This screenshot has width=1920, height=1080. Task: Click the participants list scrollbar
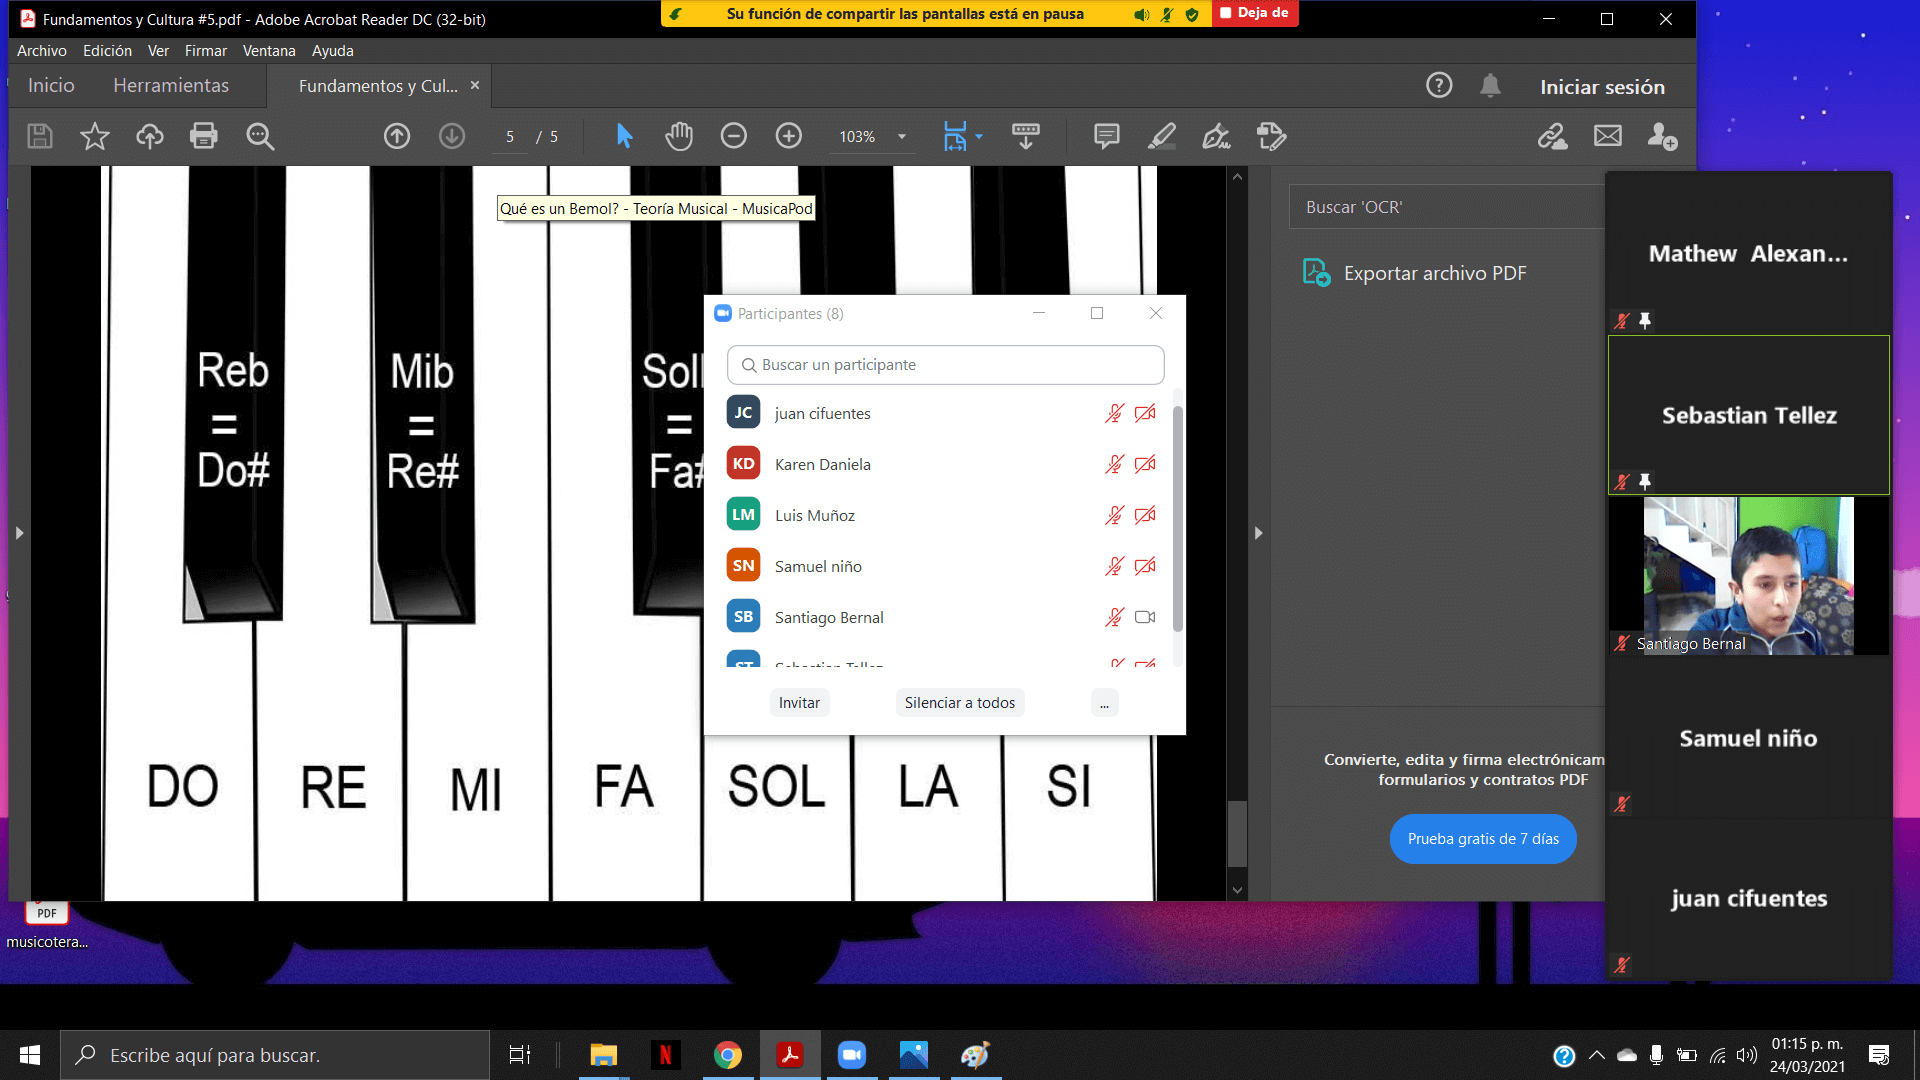tap(1178, 519)
